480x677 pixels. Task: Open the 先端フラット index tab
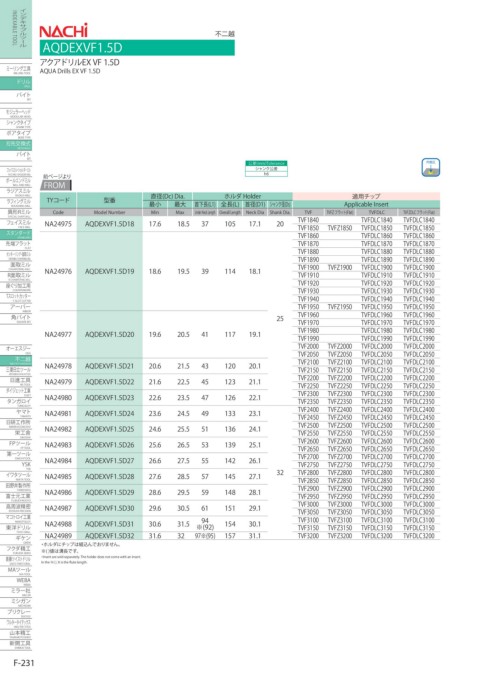tap(16, 244)
